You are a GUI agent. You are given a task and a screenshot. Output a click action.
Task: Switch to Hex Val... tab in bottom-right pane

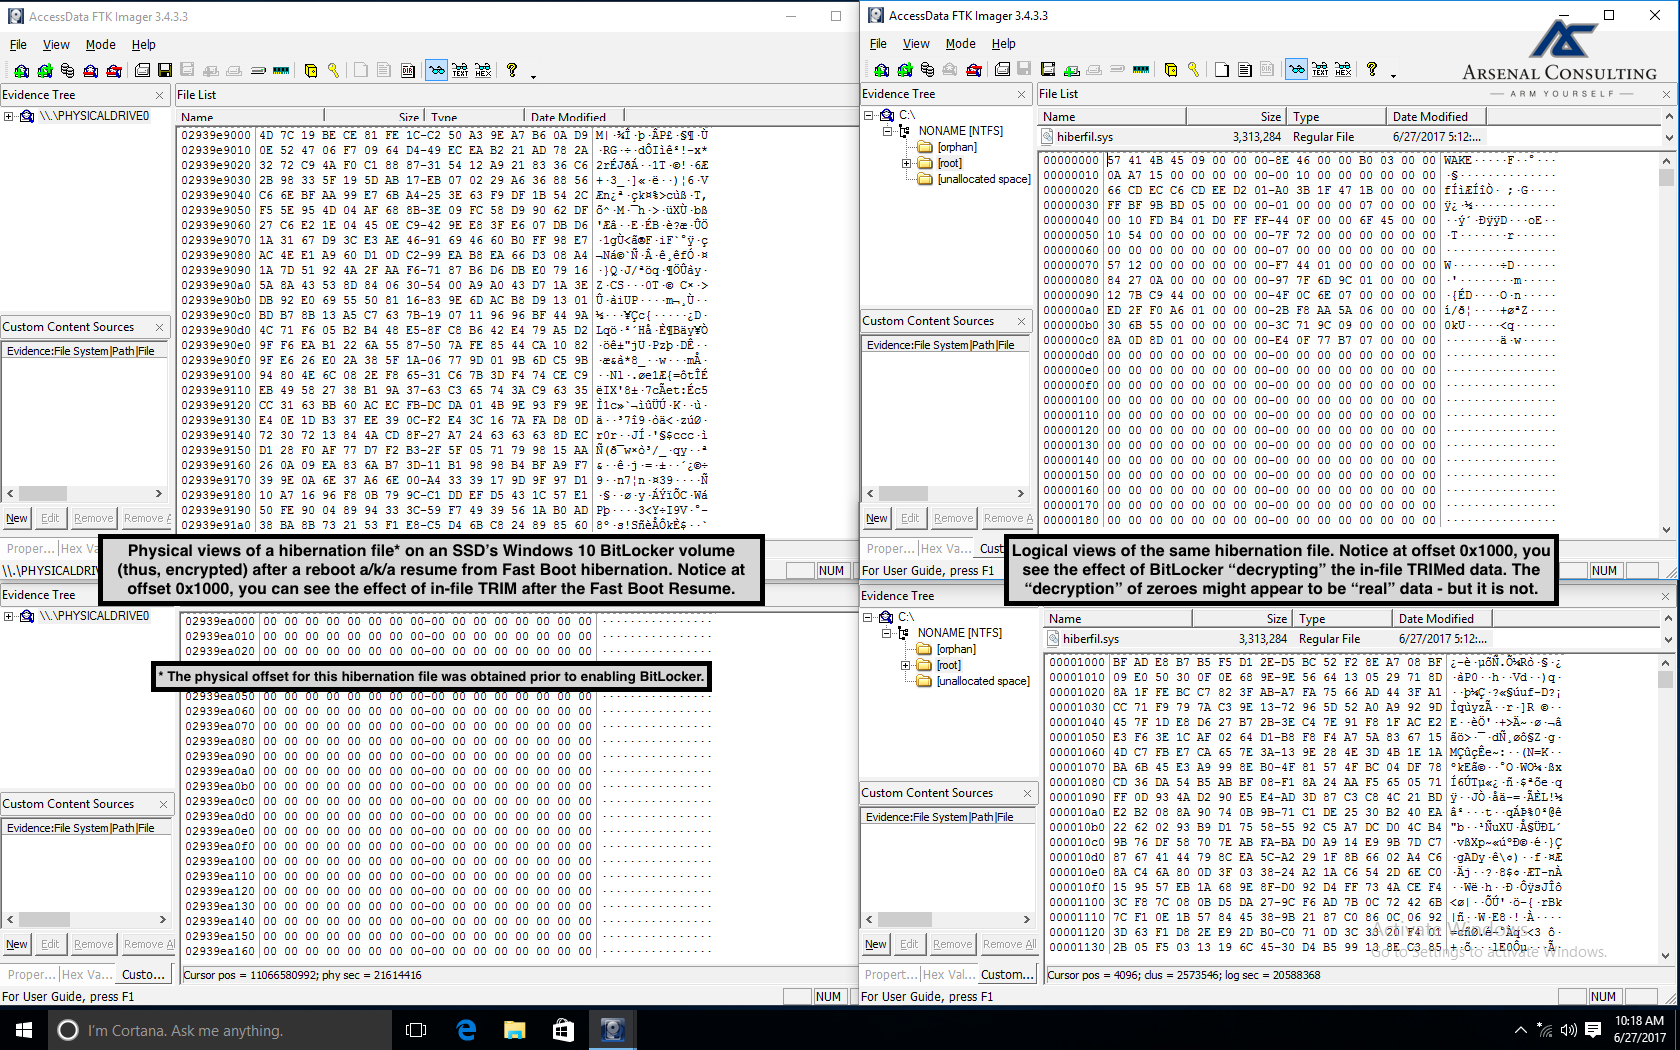tap(947, 975)
